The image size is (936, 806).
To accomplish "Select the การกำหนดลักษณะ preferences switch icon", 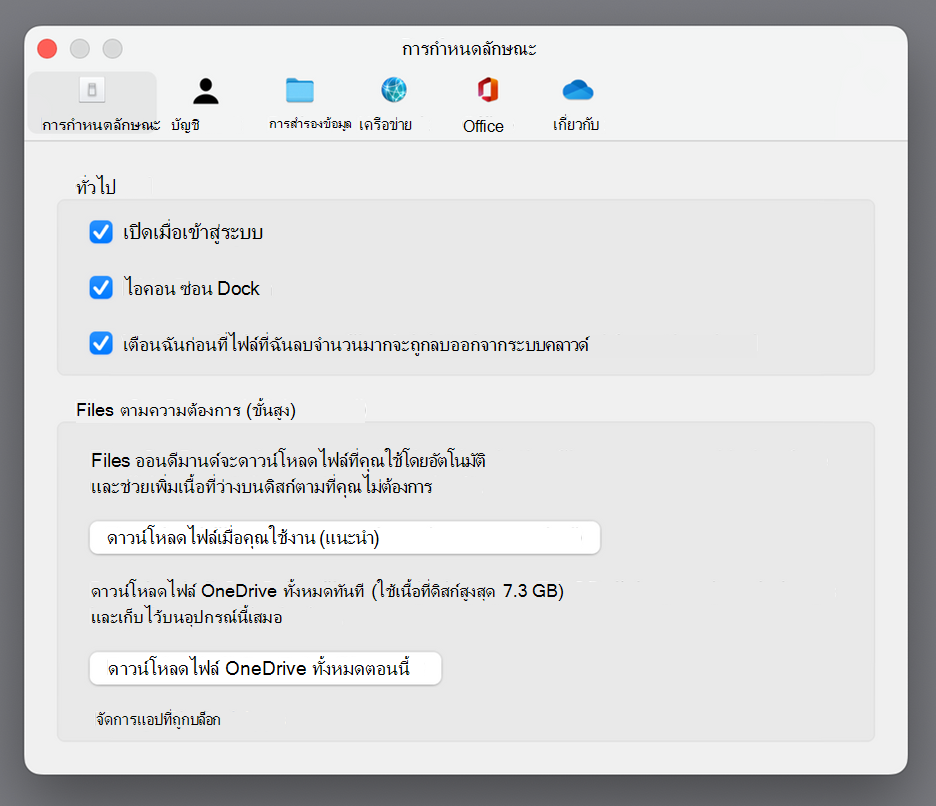I will (x=92, y=90).
